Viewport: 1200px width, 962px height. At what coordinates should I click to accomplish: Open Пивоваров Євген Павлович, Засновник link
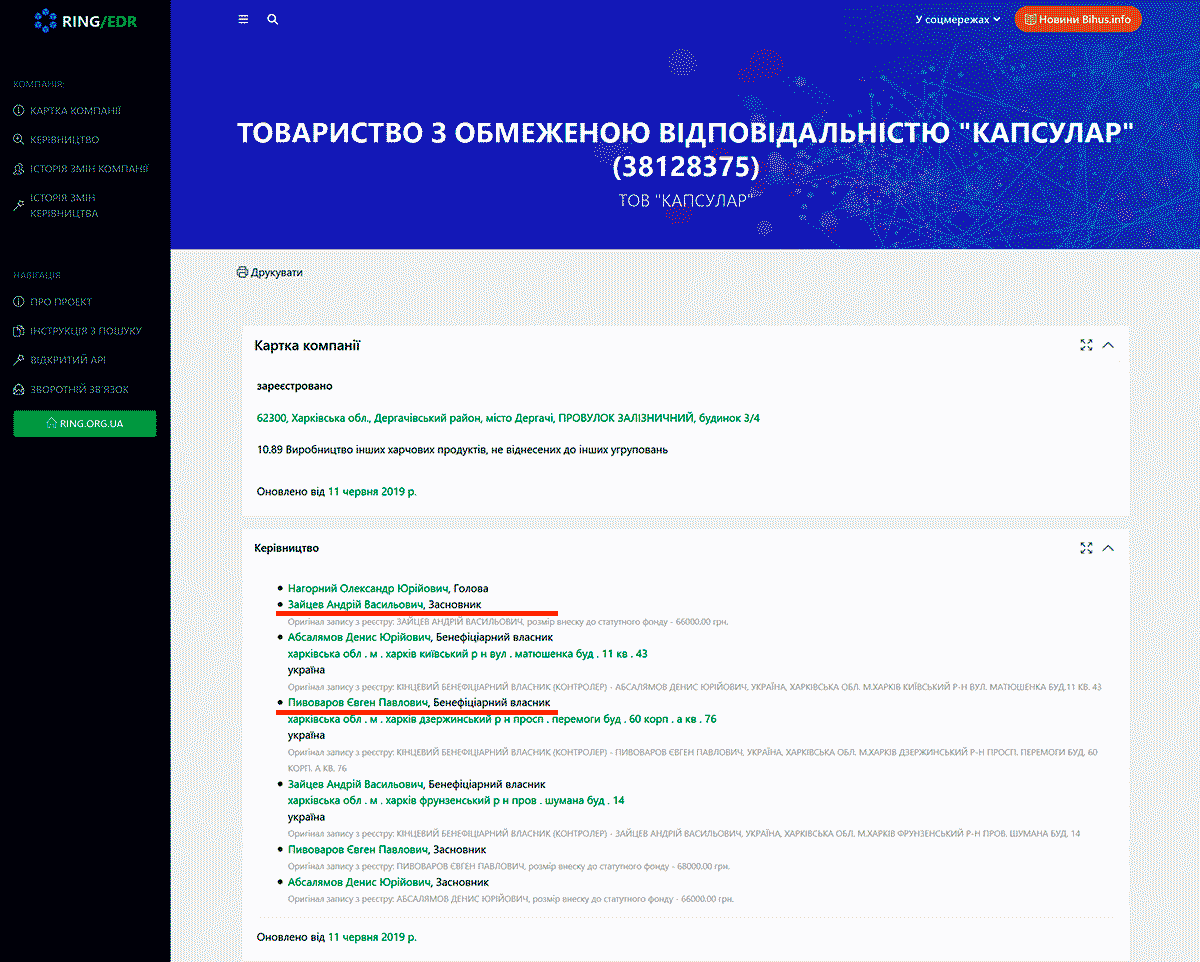pos(358,850)
